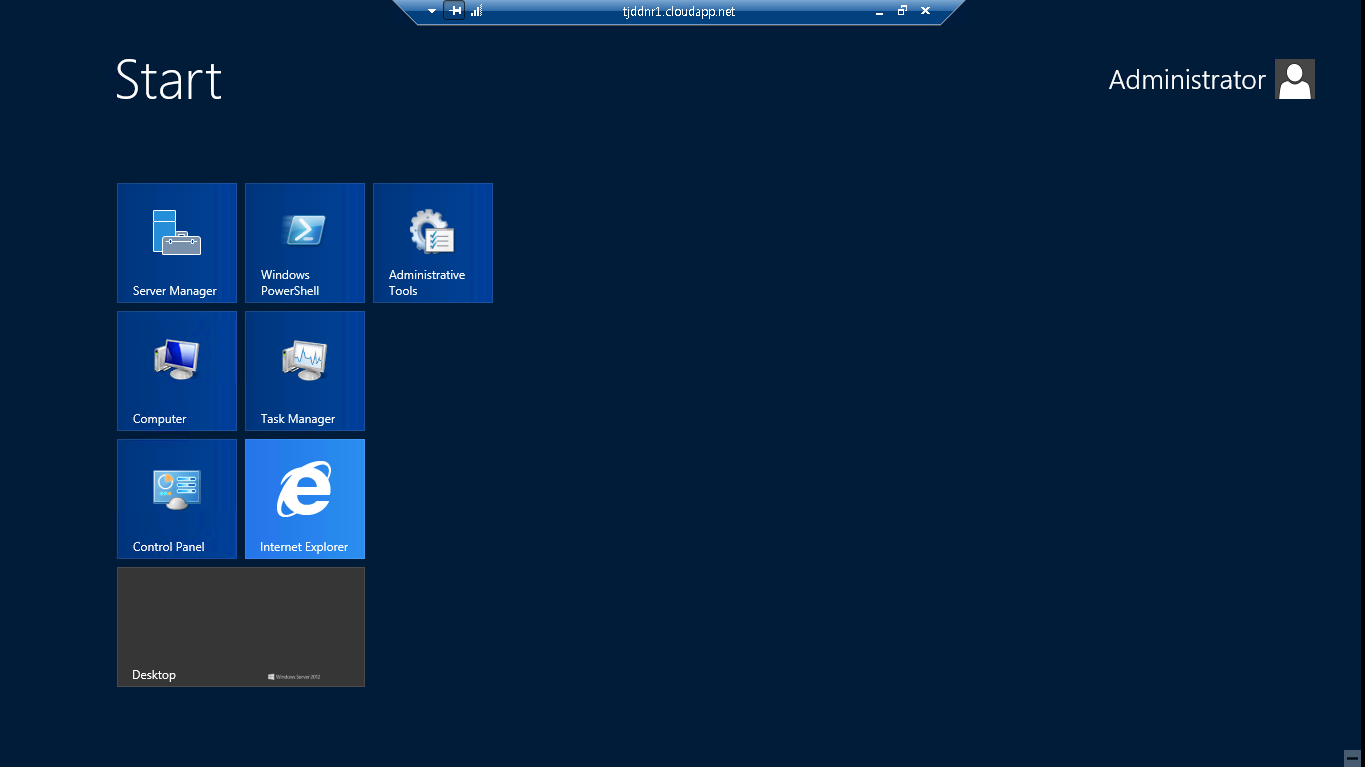
Task: Close the remote desktop connection
Action: coord(925,11)
